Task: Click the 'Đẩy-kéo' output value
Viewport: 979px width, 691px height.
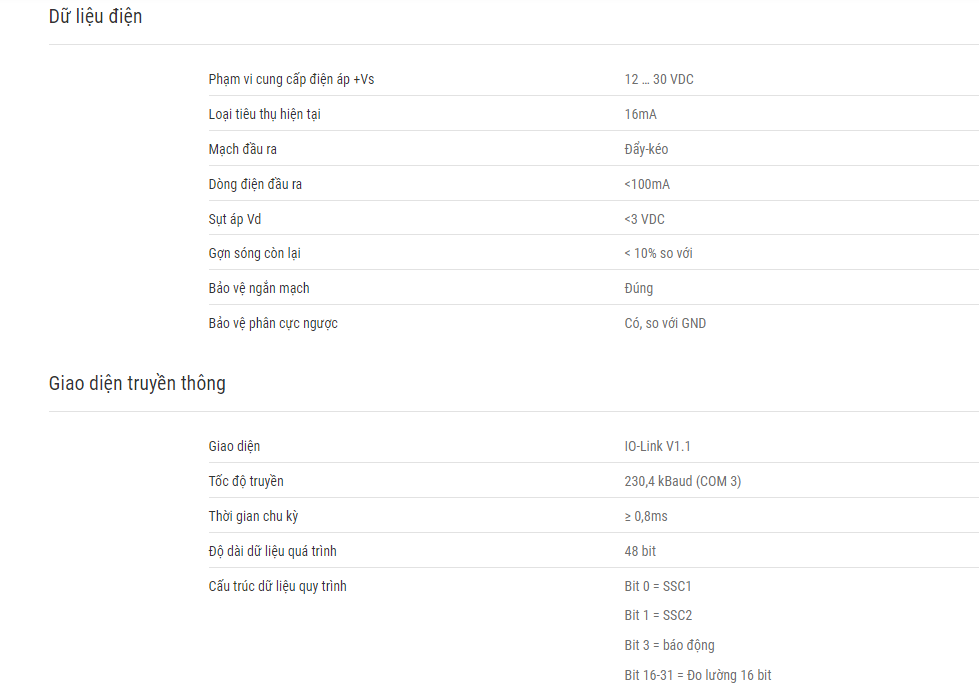Action: click(x=646, y=149)
